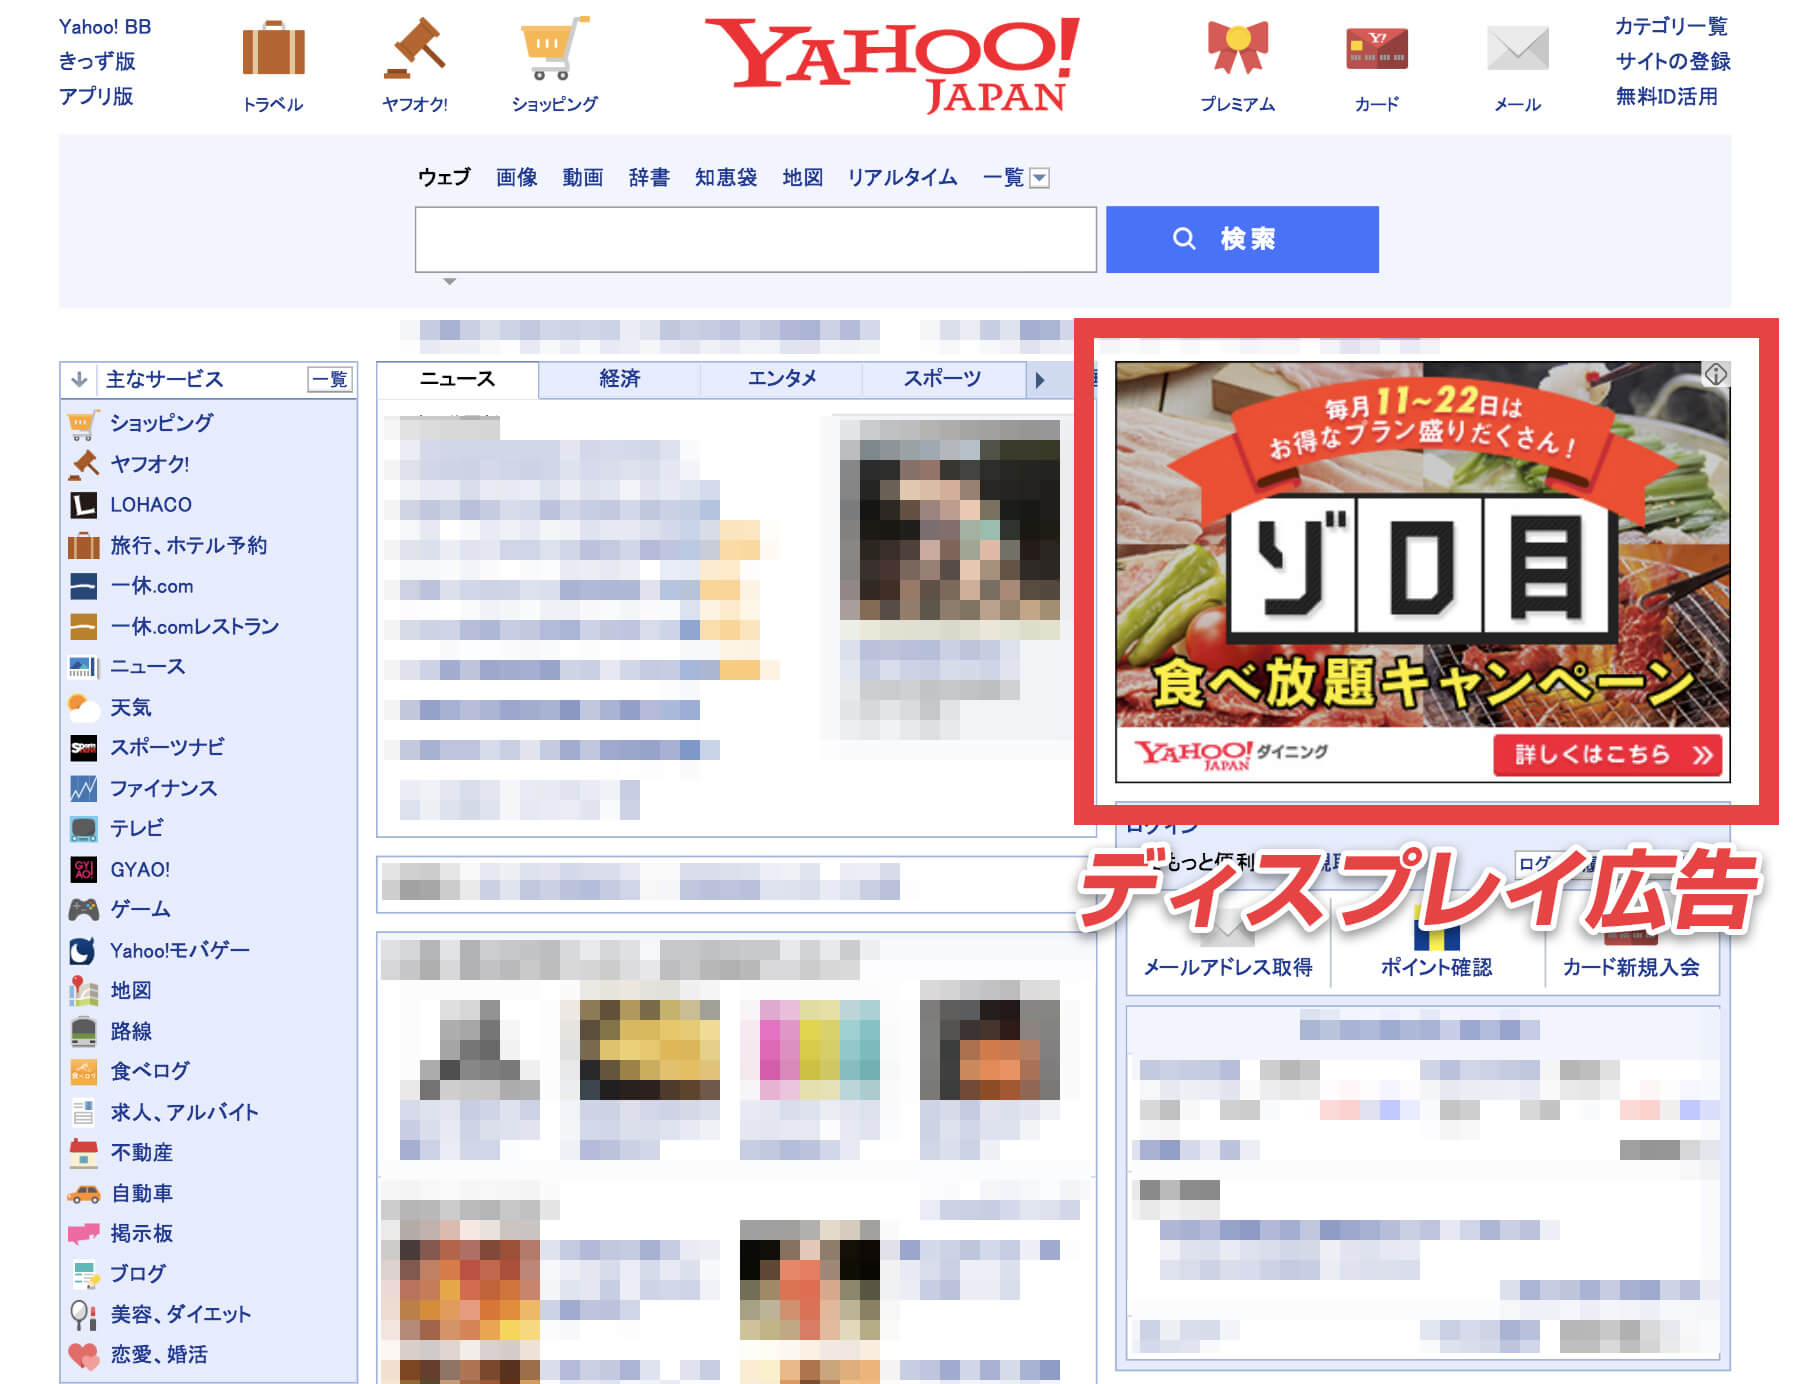Click the 食べログ icon
1794x1384 pixels.
click(x=83, y=1071)
